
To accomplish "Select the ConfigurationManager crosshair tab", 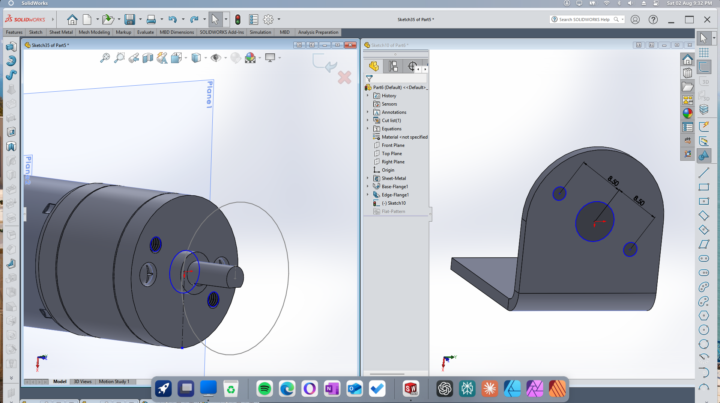I will coord(412,66).
